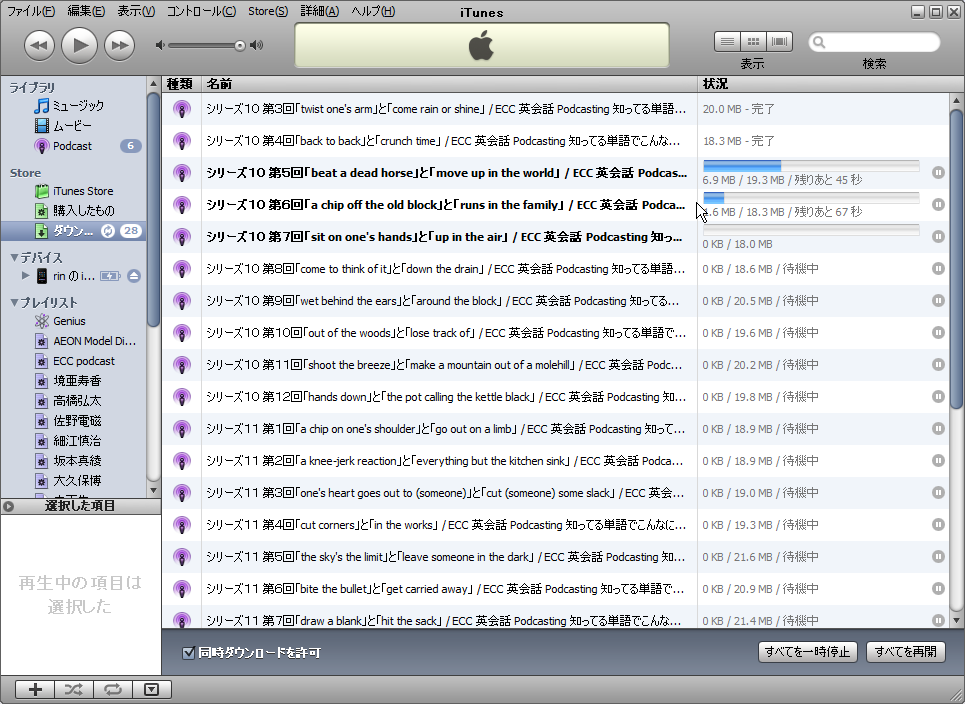The height and width of the screenshot is (704, 965).
Task: Switch to Cover Flow view
Action: (779, 42)
